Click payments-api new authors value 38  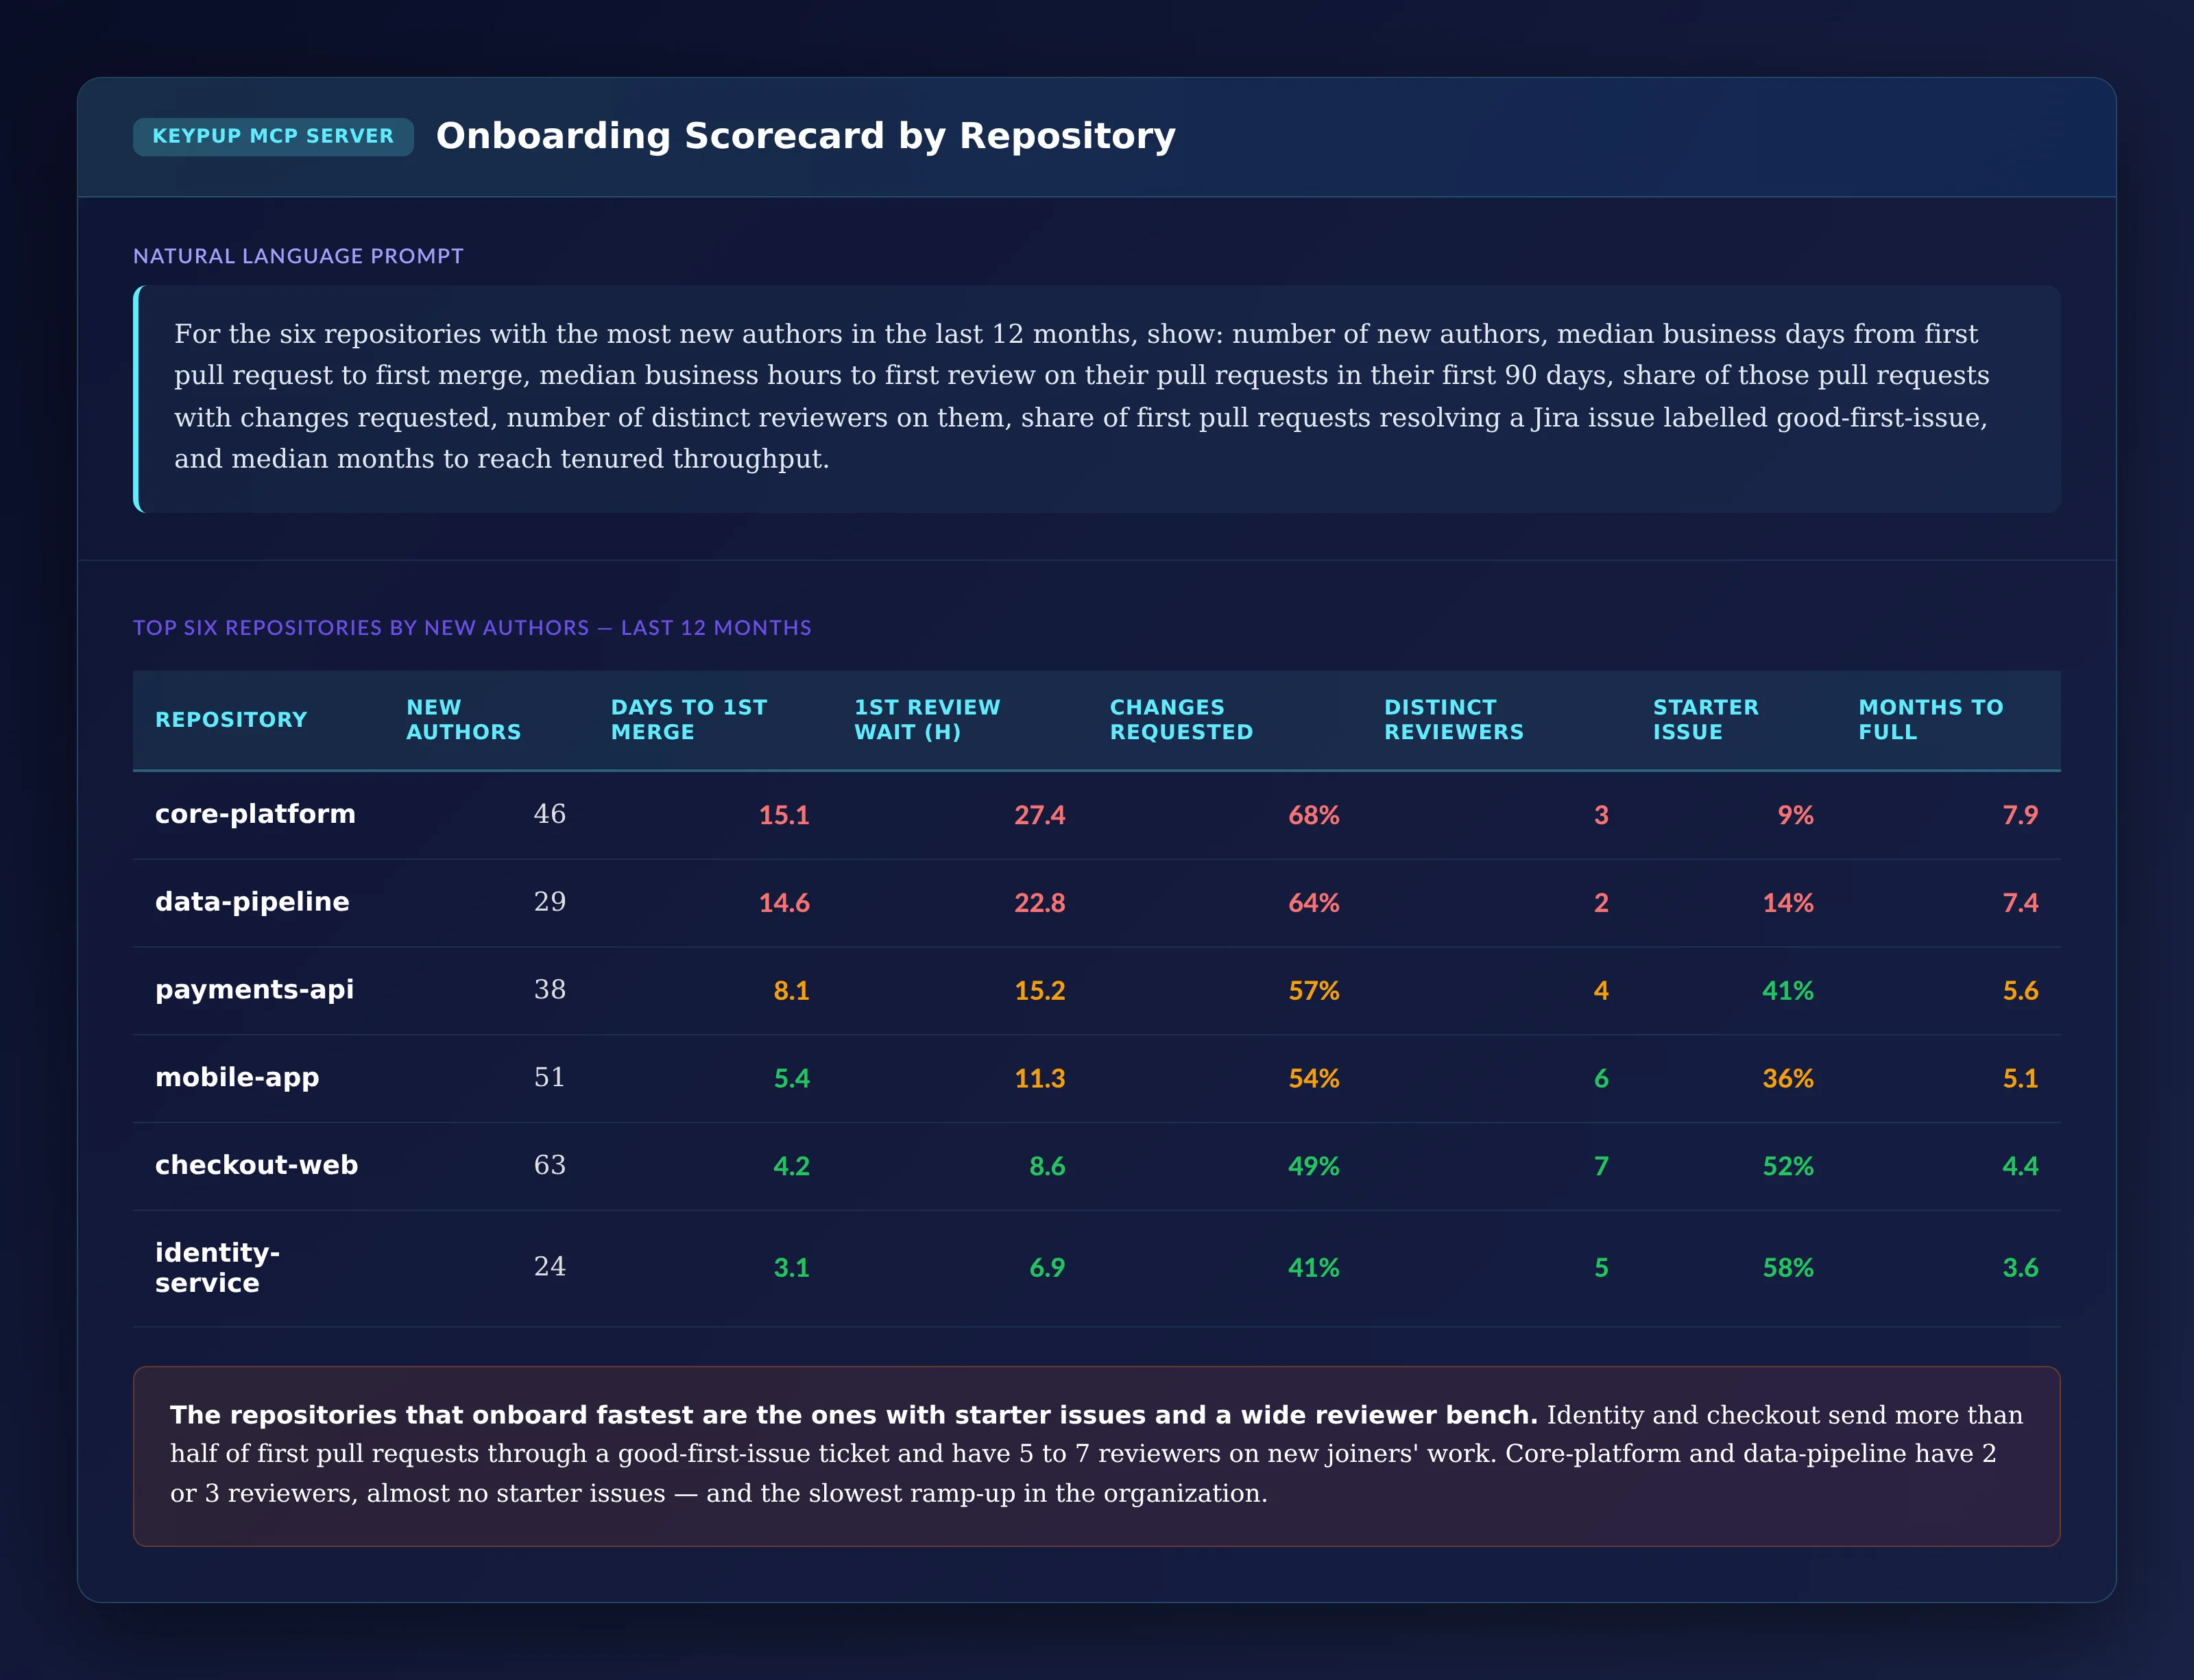(x=550, y=990)
